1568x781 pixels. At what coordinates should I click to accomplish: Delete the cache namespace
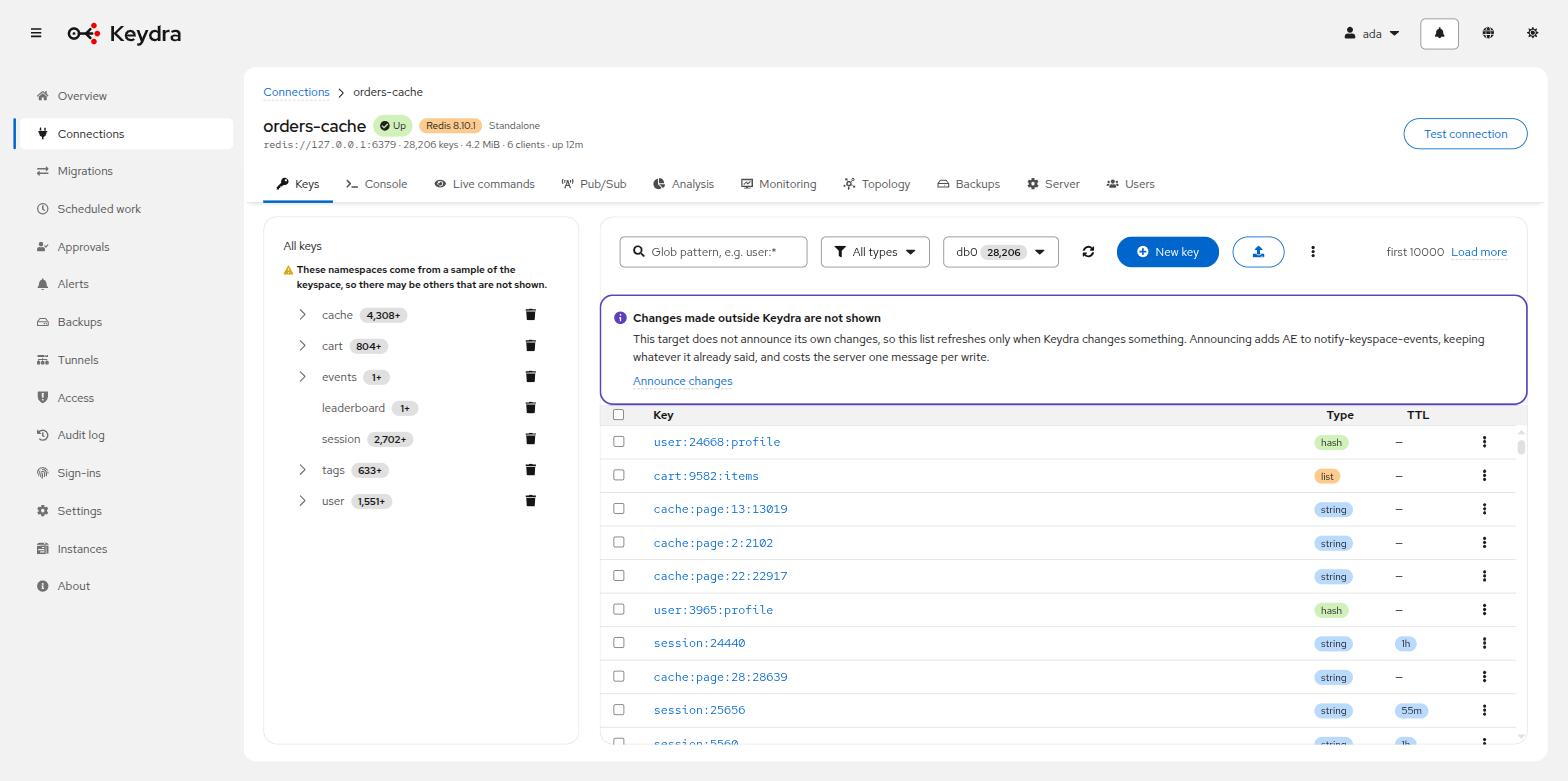point(531,314)
